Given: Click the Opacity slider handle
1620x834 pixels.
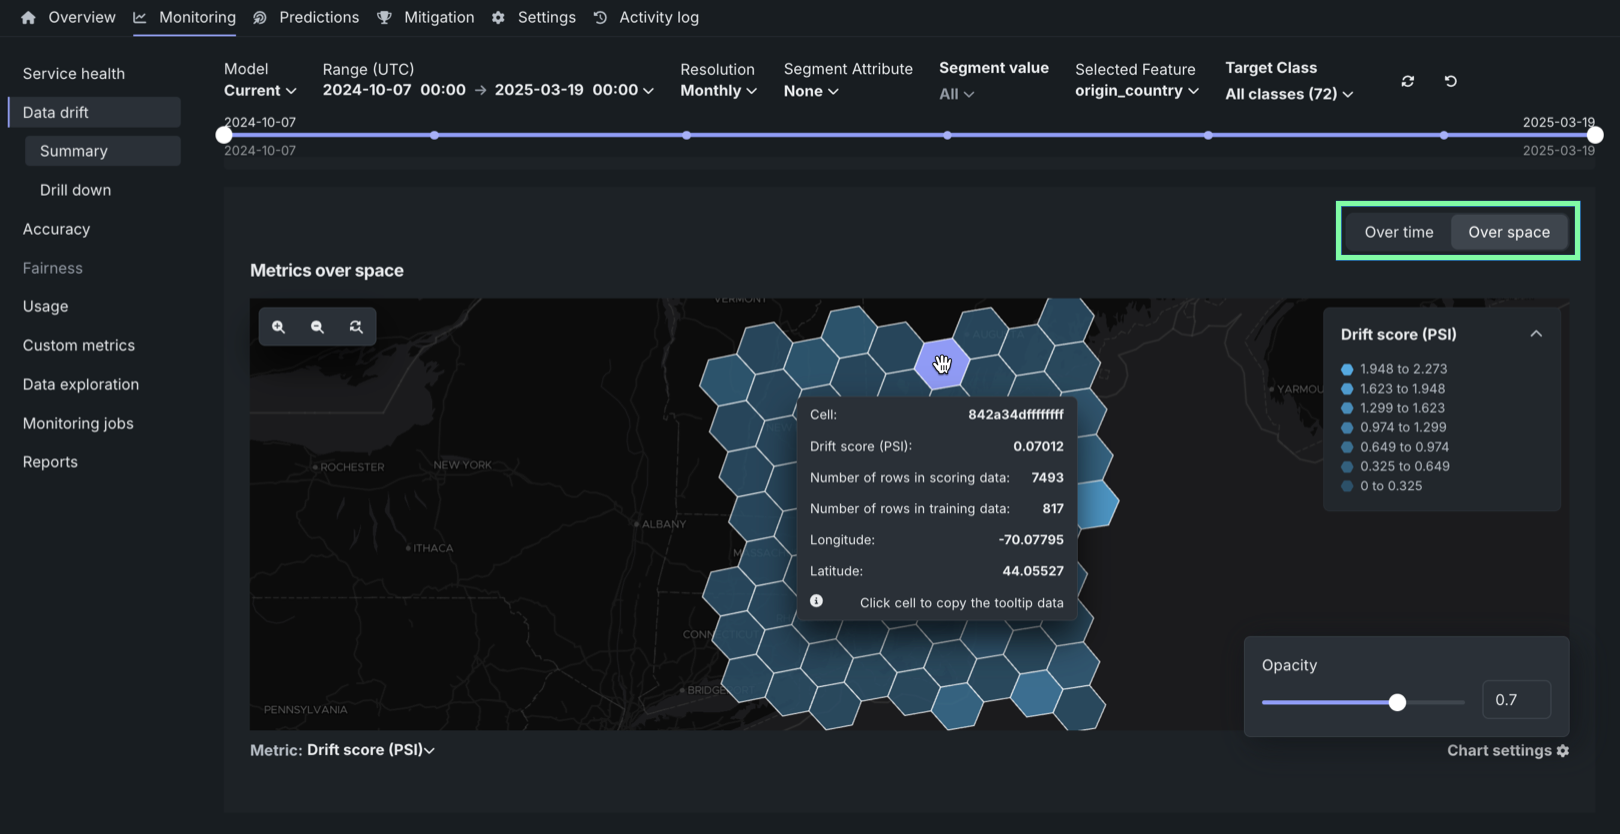Looking at the screenshot, I should 1397,702.
